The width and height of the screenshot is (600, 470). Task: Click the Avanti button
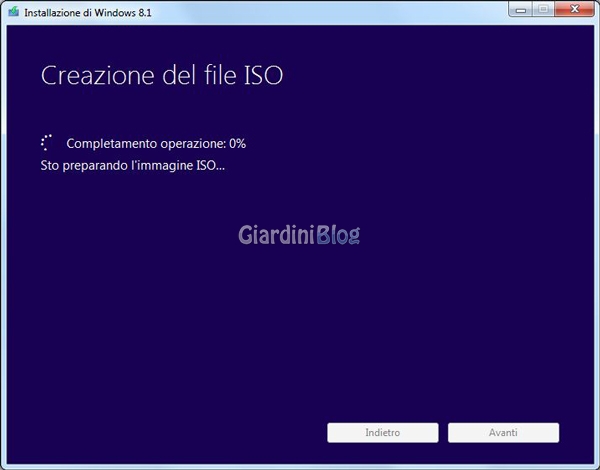point(503,432)
